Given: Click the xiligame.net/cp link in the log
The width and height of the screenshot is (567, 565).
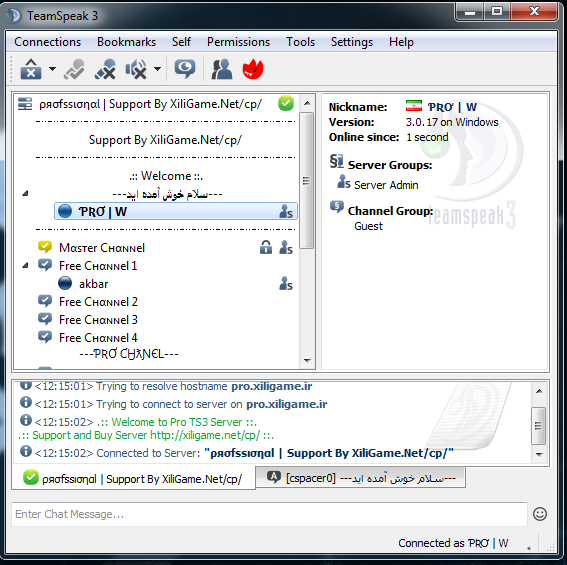Looking at the screenshot, I should 205,435.
